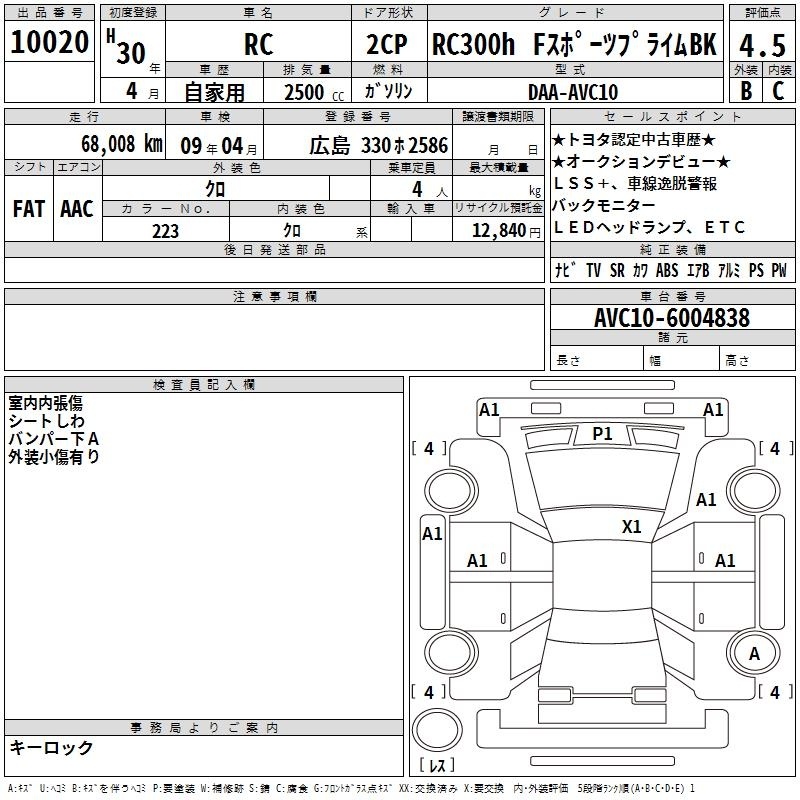Click the exterior grade B cell
Image resolution: width=800 pixels, height=800 pixels.
point(745,91)
